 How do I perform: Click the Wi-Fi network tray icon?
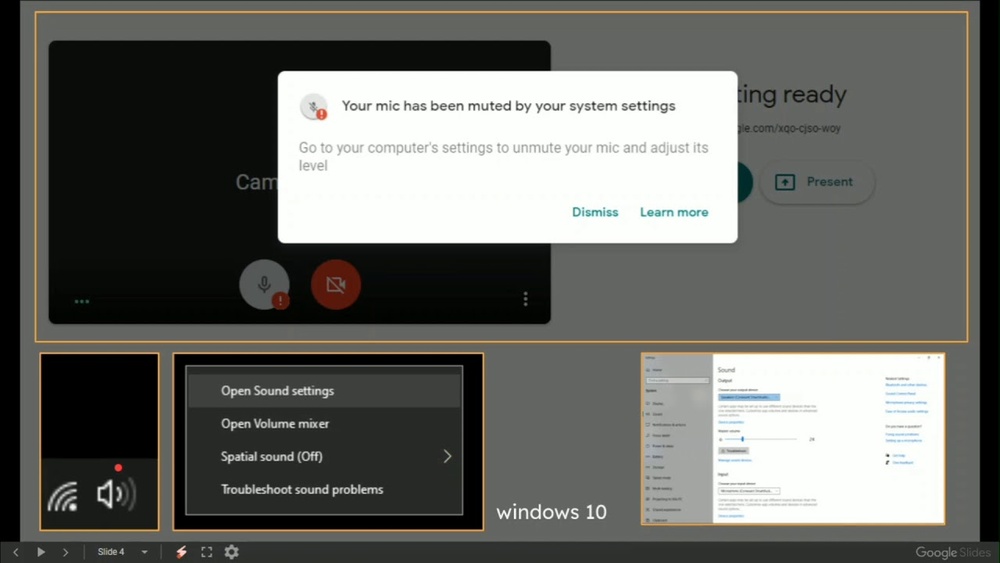(x=62, y=497)
